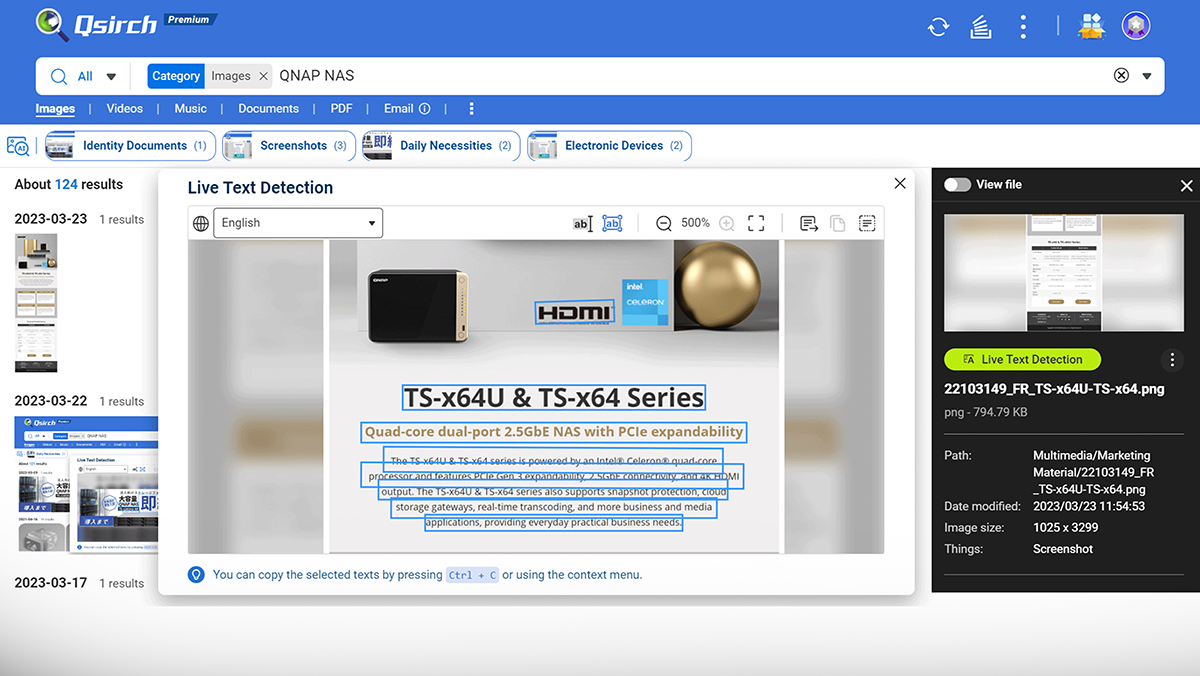Filter by Electronic Devices tag
This screenshot has width=1200, height=676.
coord(610,146)
